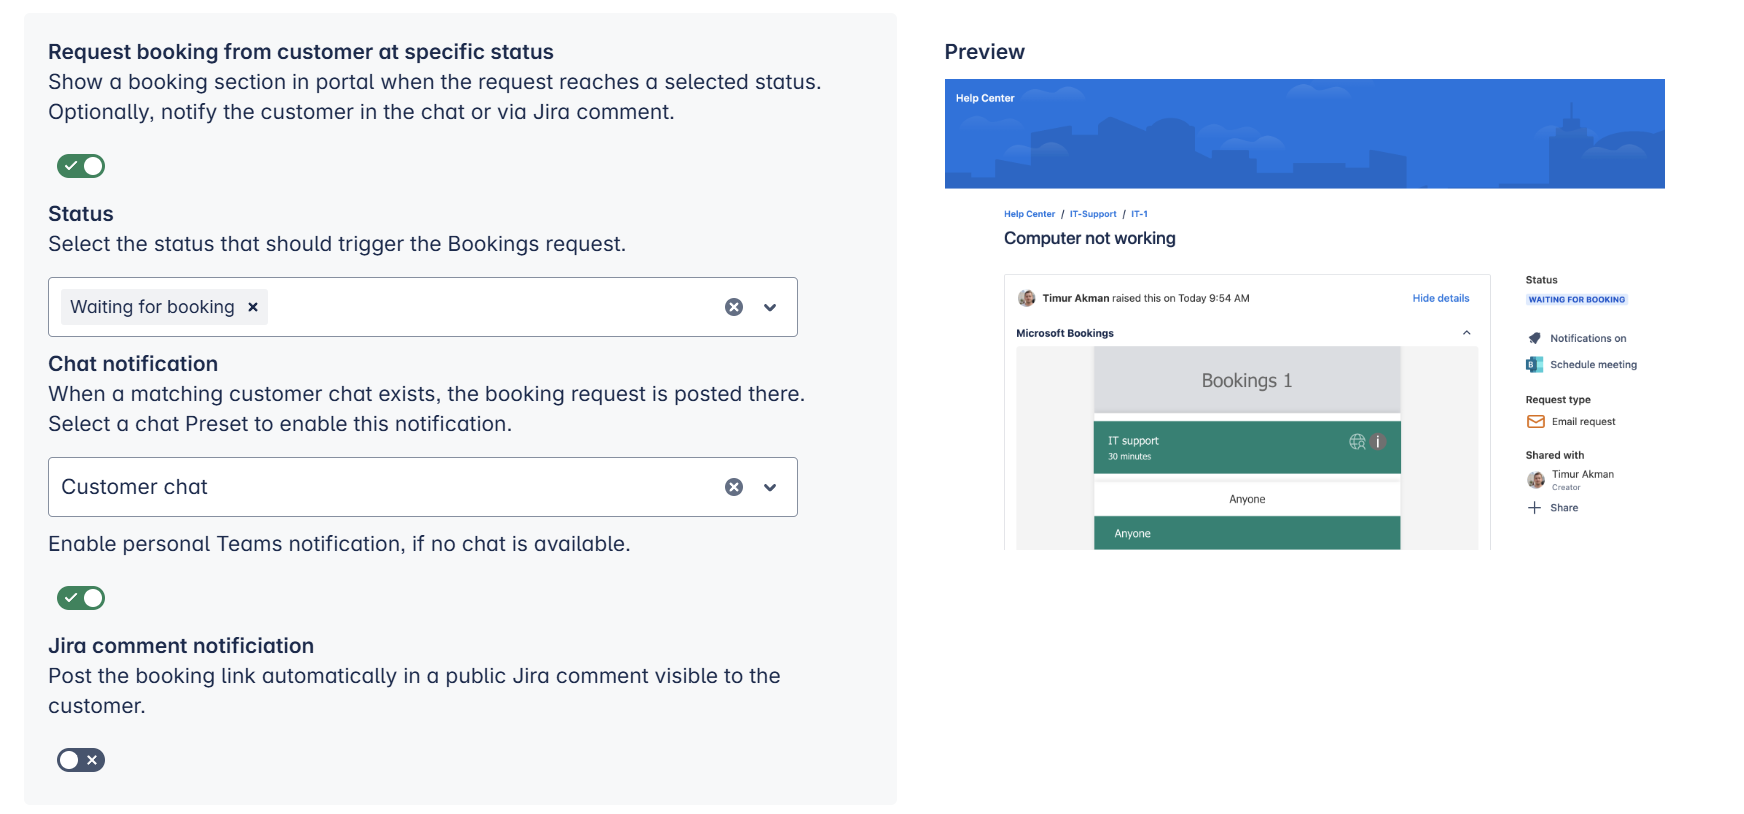Go to the IT-Support breadcrumb
1744x814 pixels.
[1093, 214]
